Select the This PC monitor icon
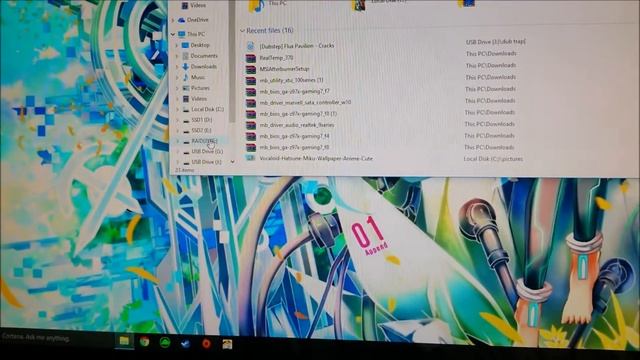640x360 pixels. click(x=182, y=34)
